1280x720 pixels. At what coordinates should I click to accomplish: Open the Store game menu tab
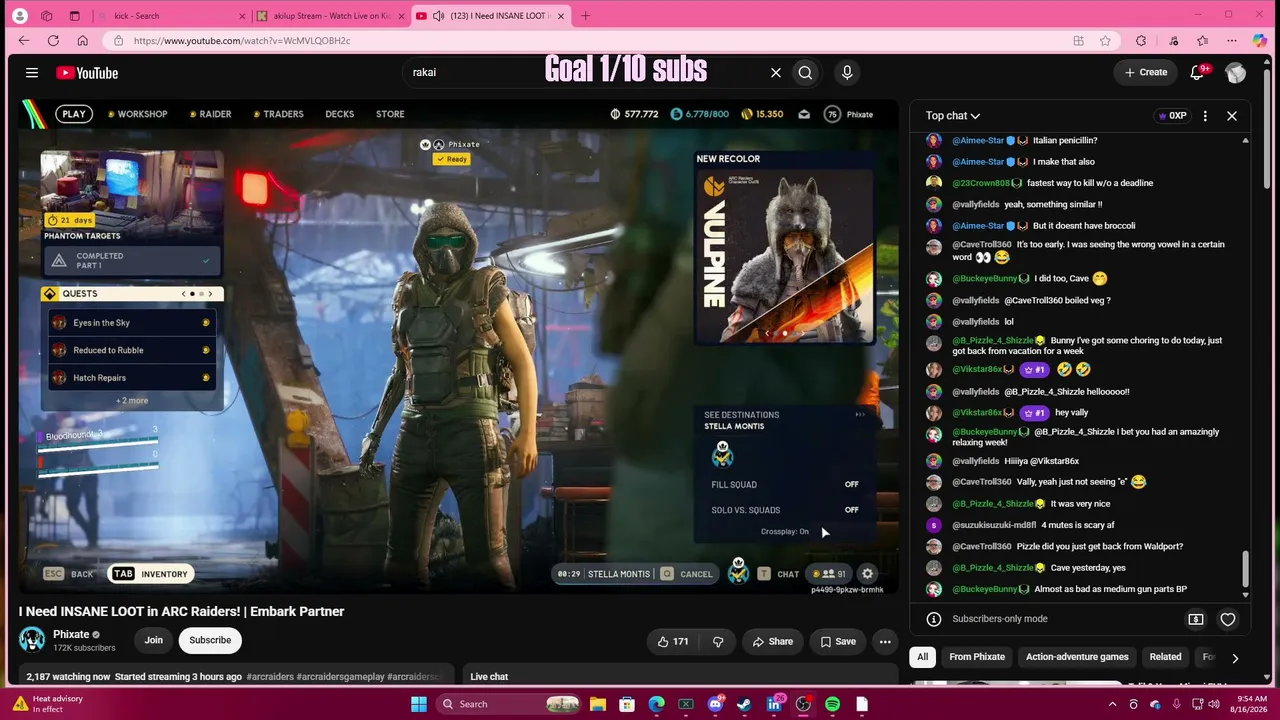390,114
